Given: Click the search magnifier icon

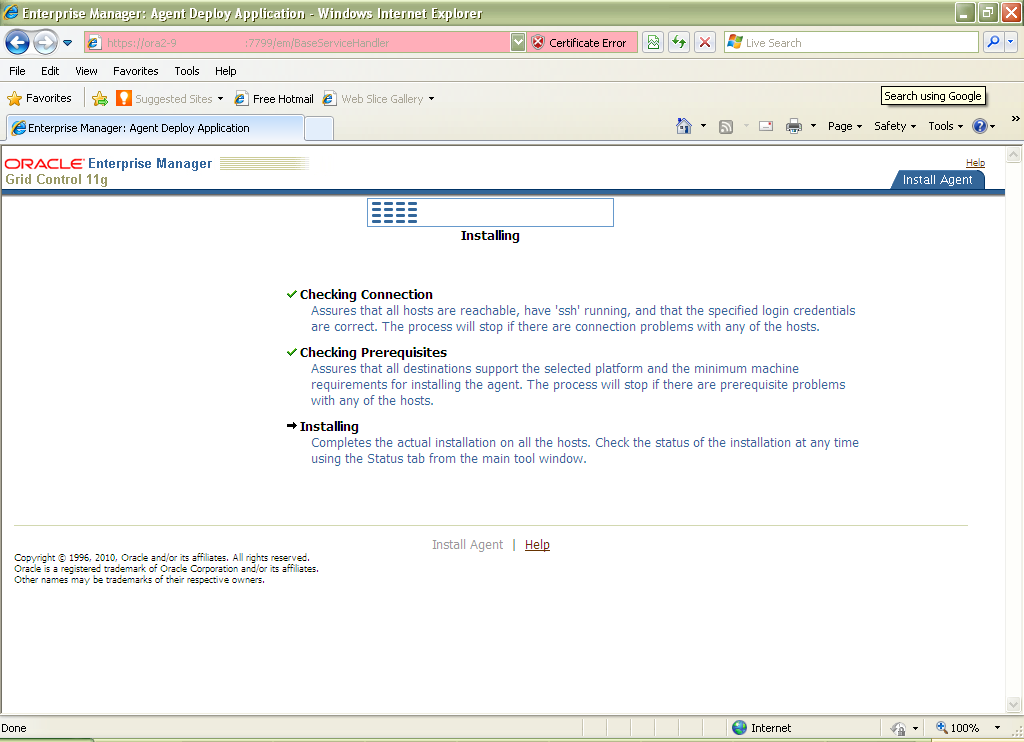Looking at the screenshot, I should click(x=993, y=42).
